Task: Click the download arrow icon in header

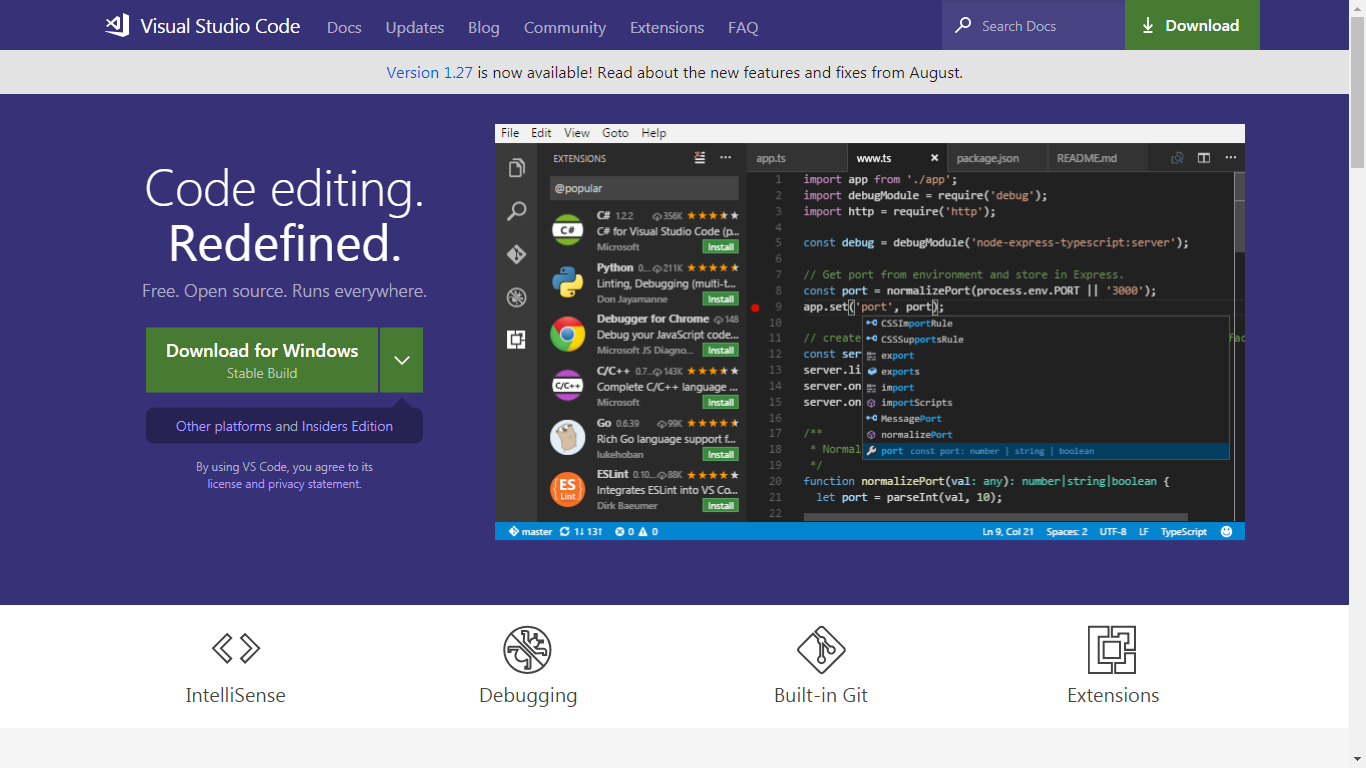Action: click(1148, 26)
